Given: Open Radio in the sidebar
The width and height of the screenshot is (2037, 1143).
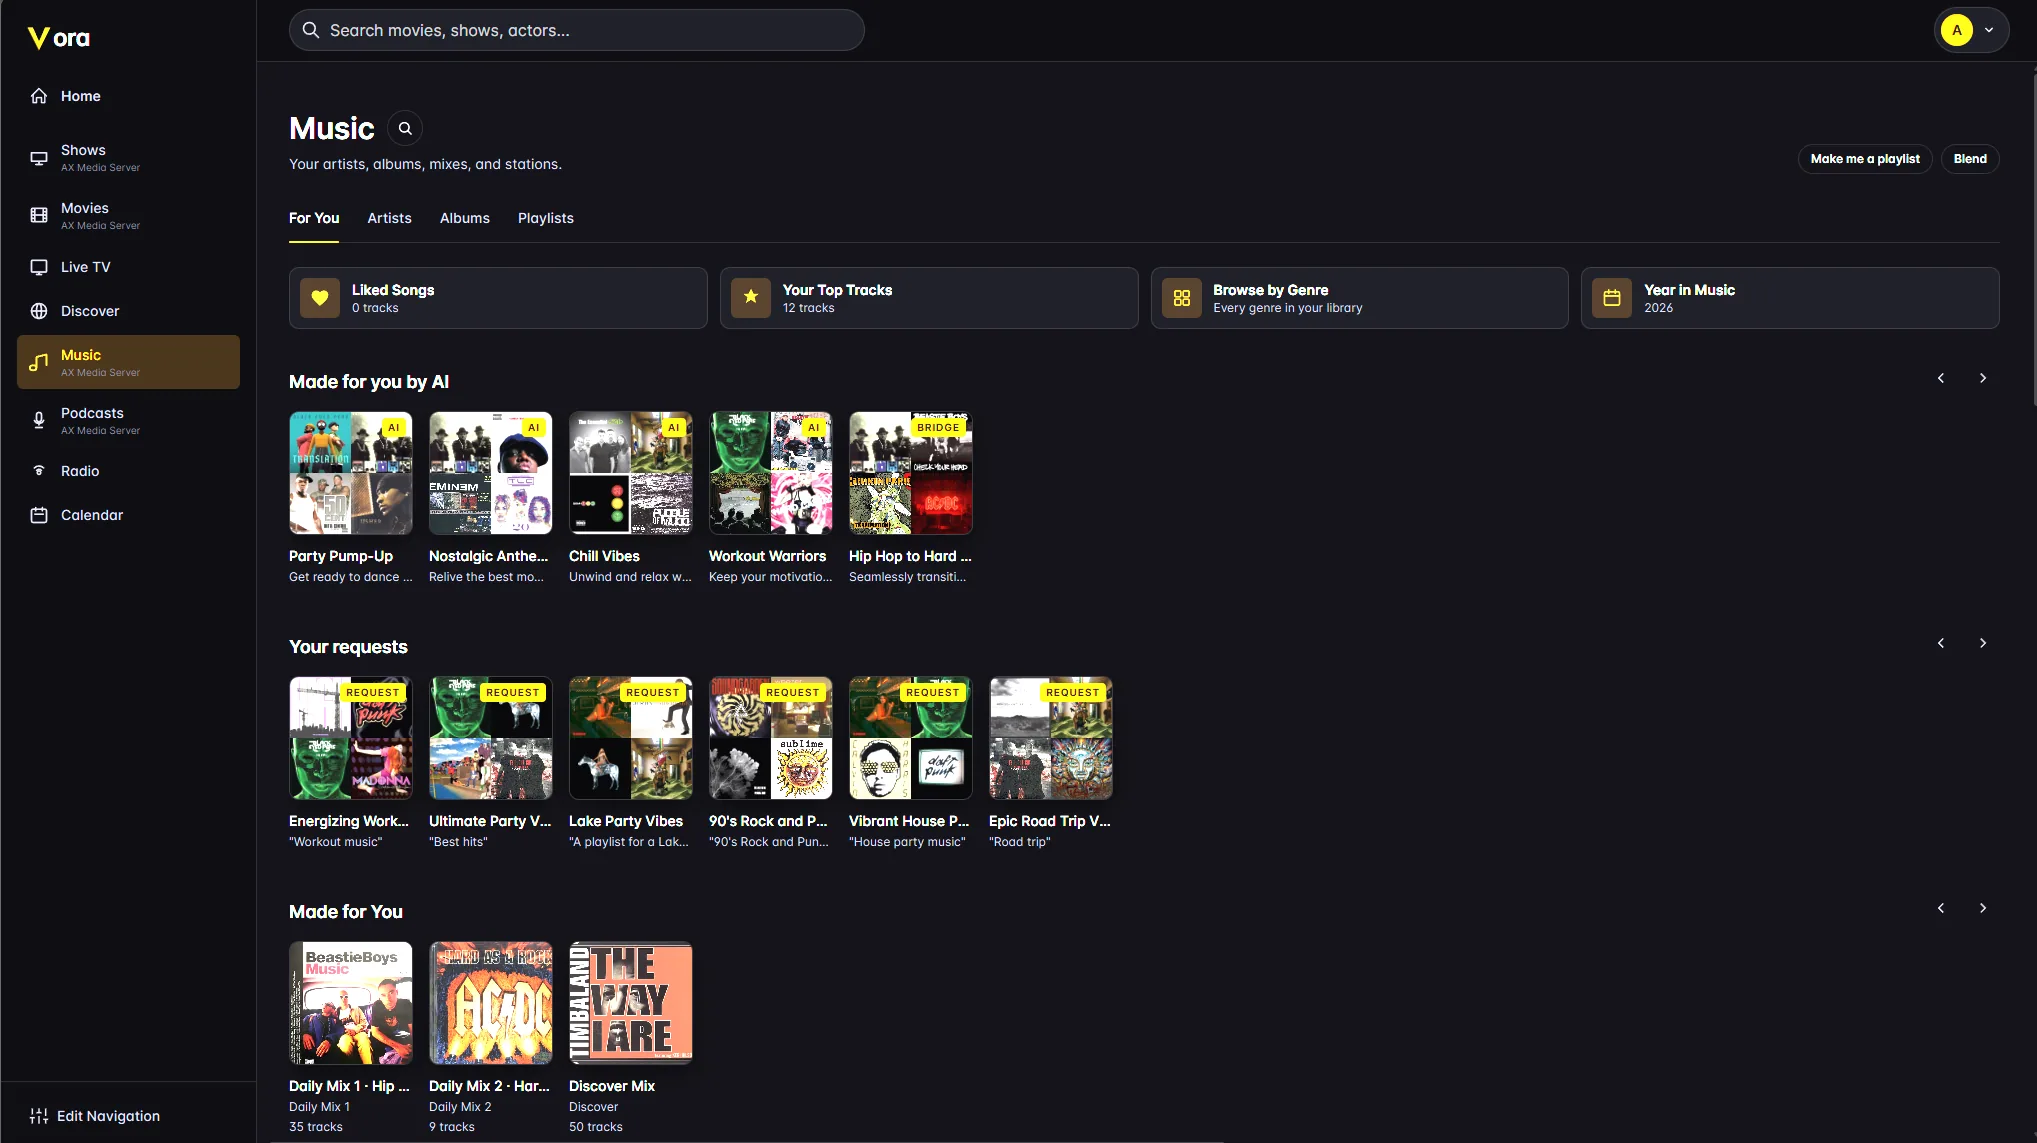Looking at the screenshot, I should click(128, 471).
